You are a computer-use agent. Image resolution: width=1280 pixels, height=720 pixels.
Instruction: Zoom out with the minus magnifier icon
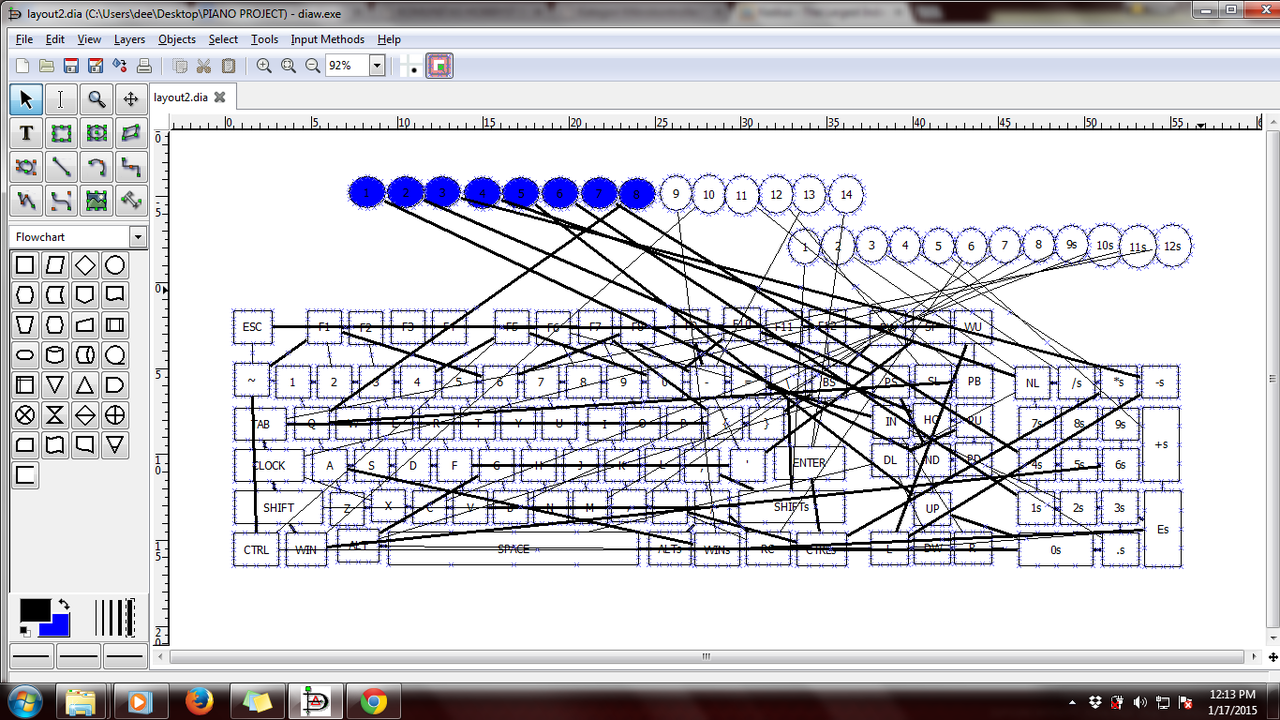(313, 66)
